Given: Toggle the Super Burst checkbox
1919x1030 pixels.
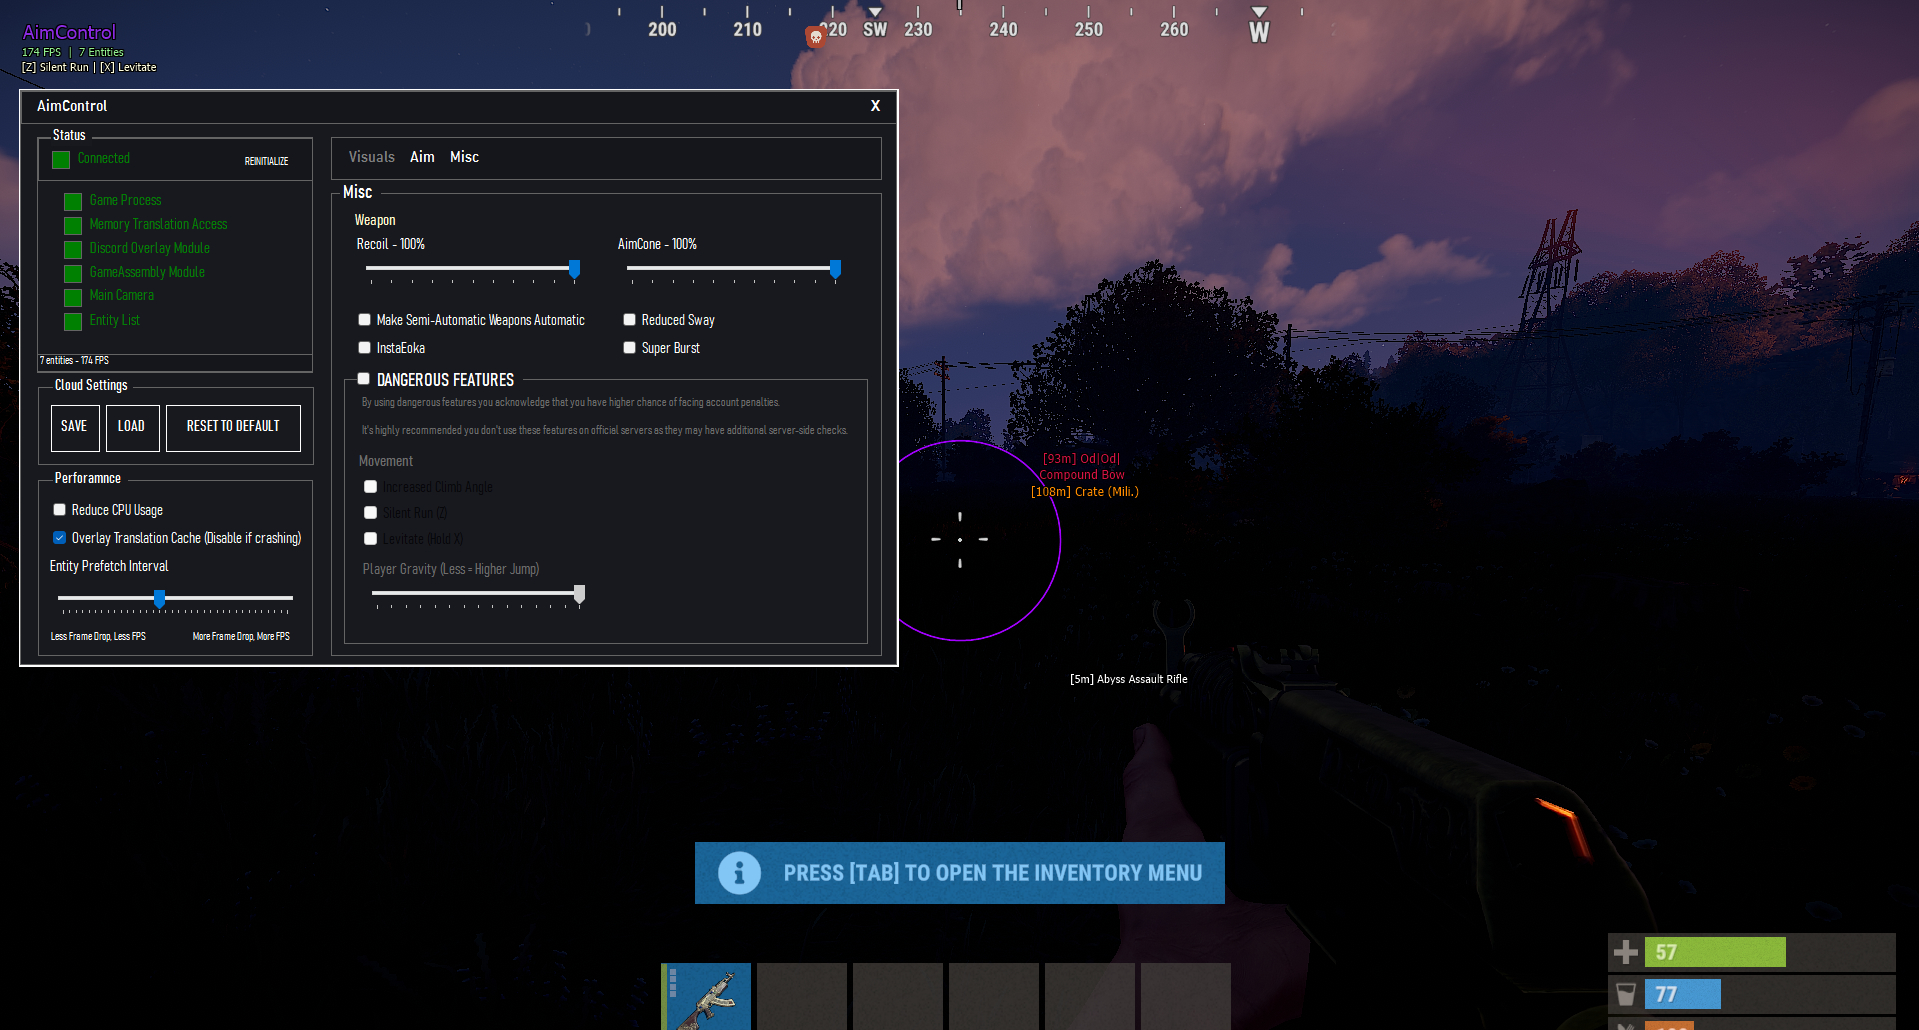Looking at the screenshot, I should pyautogui.click(x=629, y=348).
